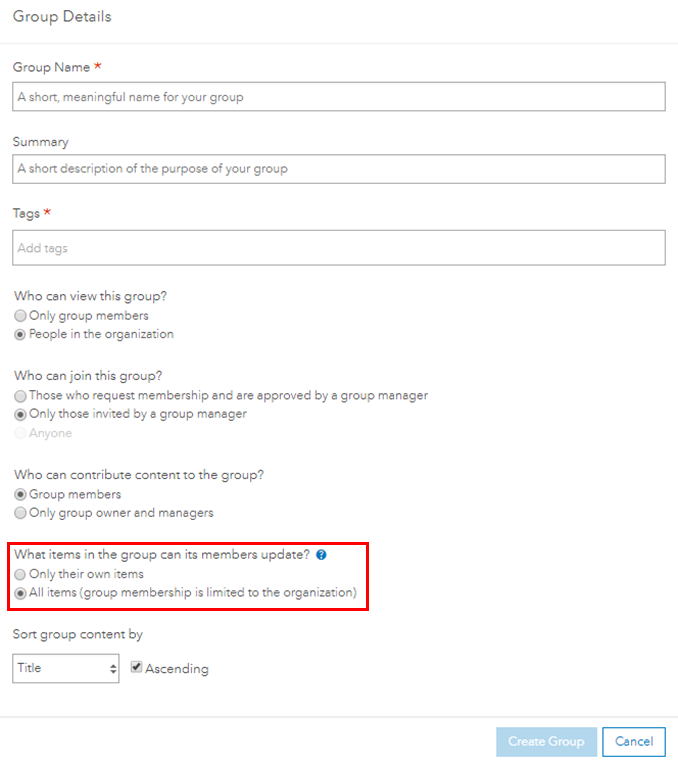Focus the Summary text field
This screenshot has width=678, height=765.
click(x=339, y=169)
